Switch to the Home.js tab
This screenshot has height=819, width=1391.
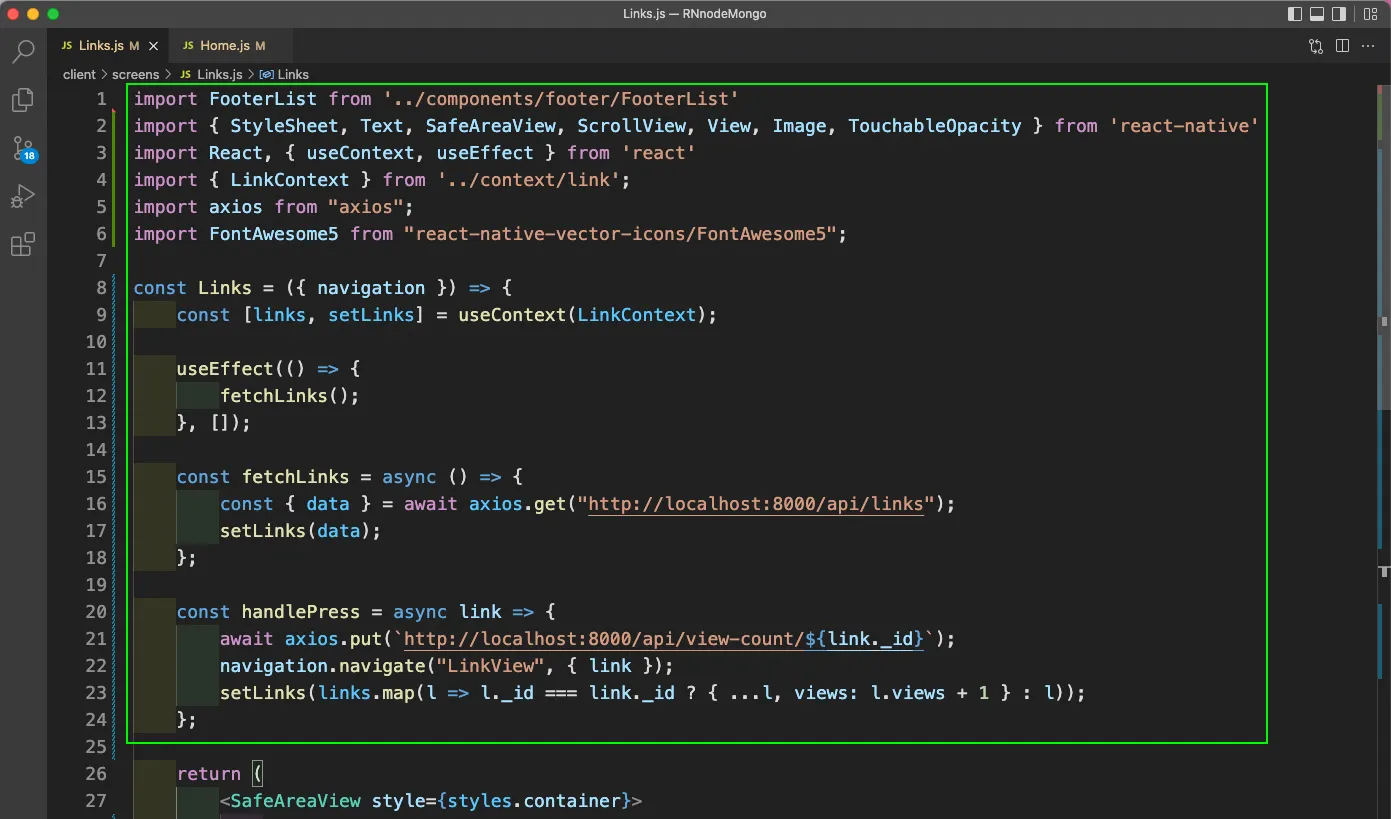pyautogui.click(x=232, y=46)
